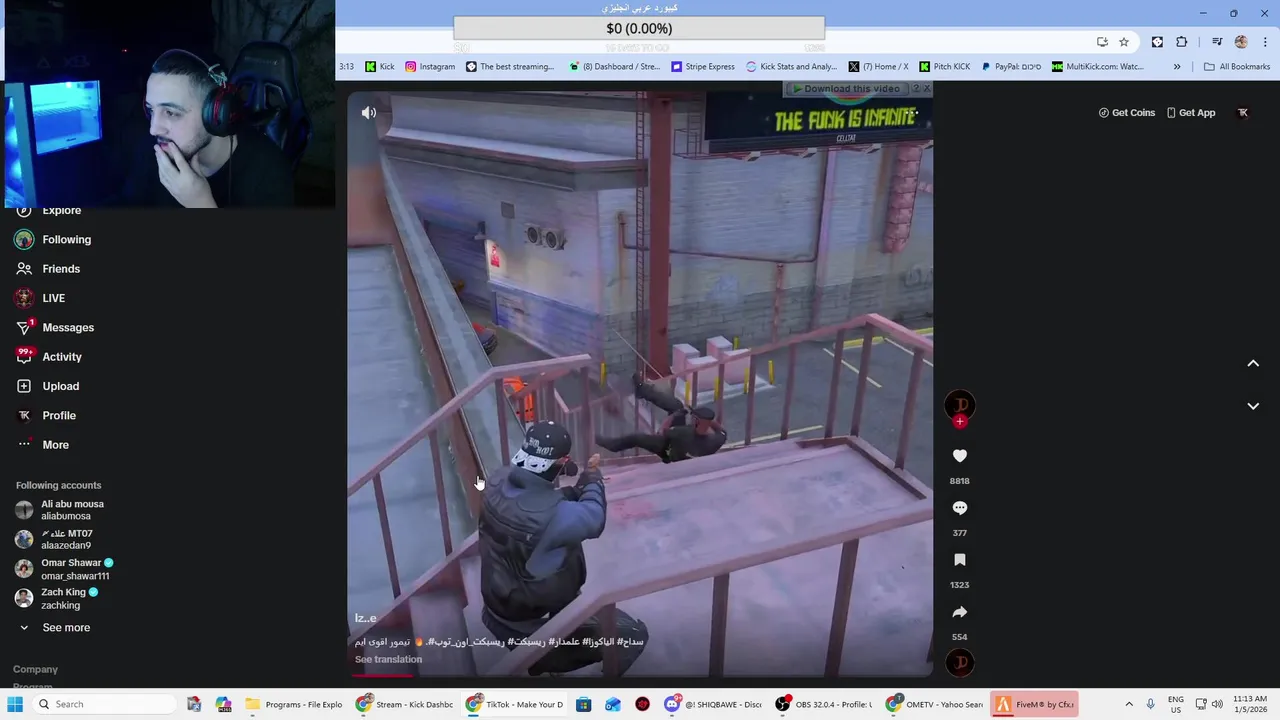Bookmark this page with star icon
1280x720 pixels.
1124,42
